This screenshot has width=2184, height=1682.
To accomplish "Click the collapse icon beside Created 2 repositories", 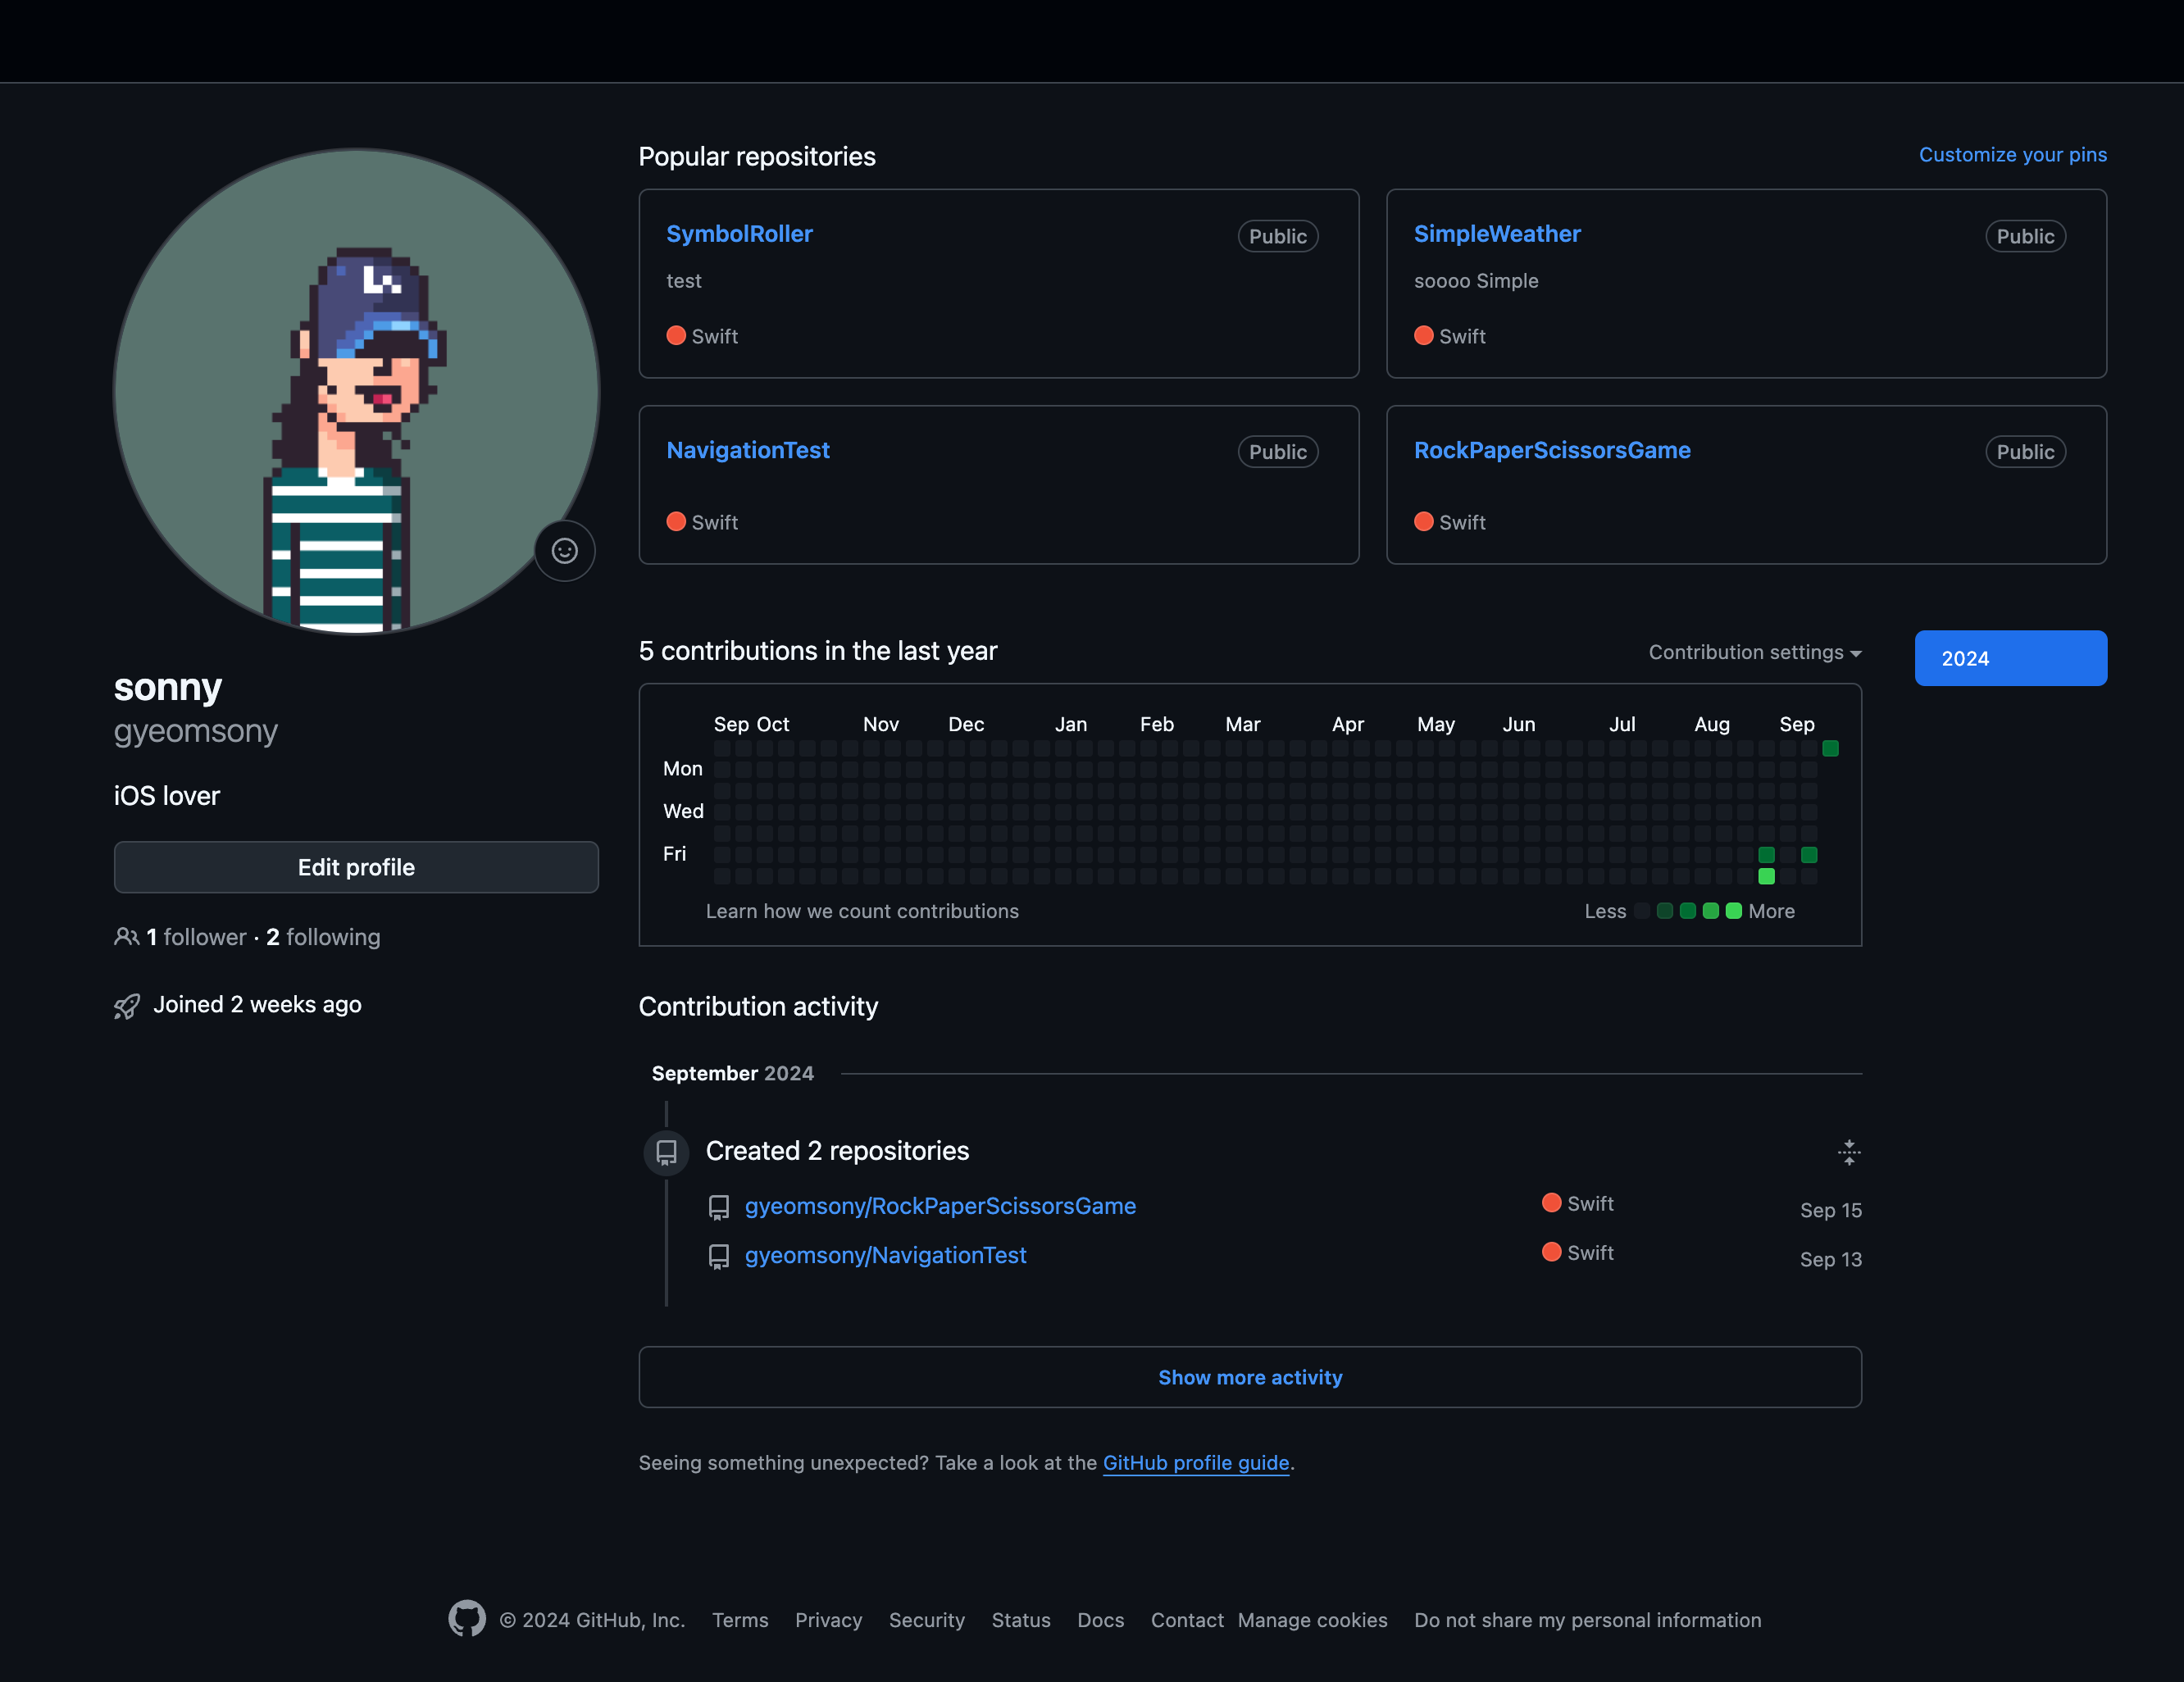I will (1848, 1152).
